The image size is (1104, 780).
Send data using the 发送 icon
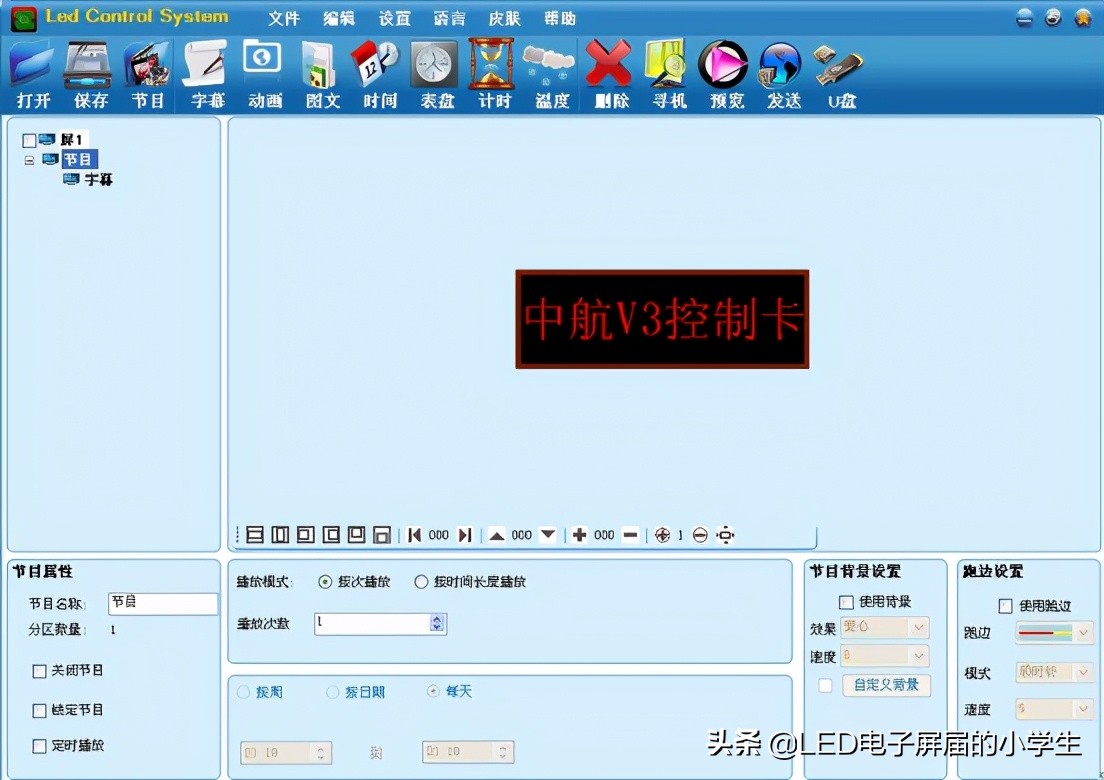coord(781,70)
